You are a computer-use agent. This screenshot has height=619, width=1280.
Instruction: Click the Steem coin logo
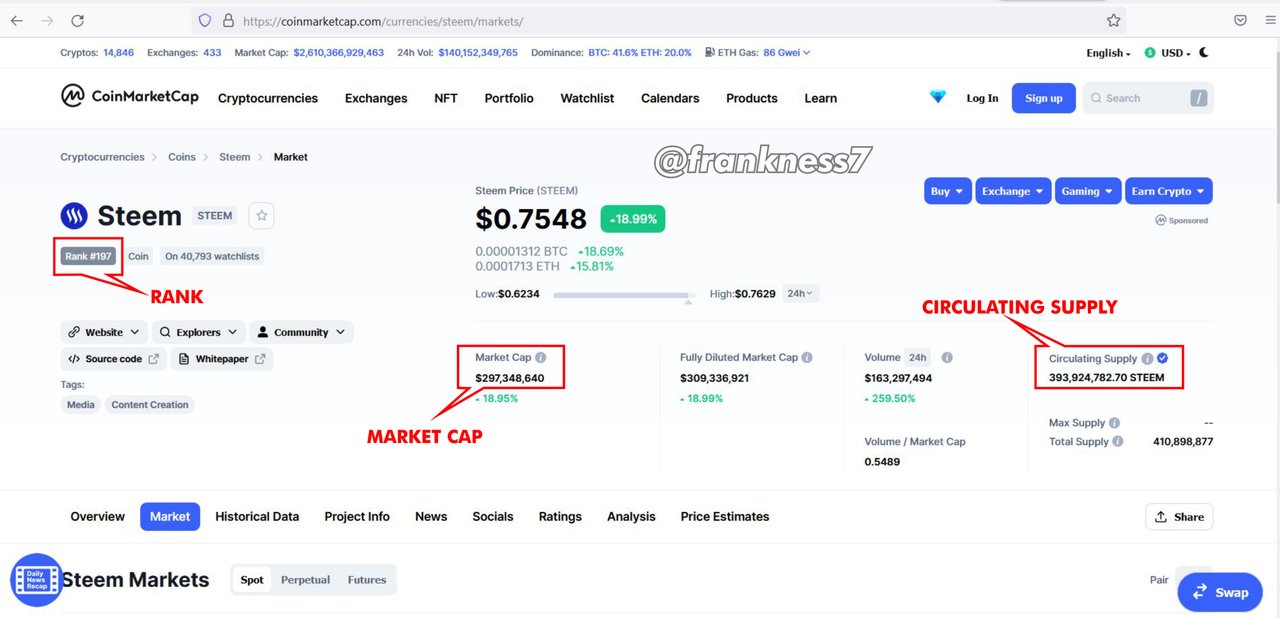coord(74,215)
